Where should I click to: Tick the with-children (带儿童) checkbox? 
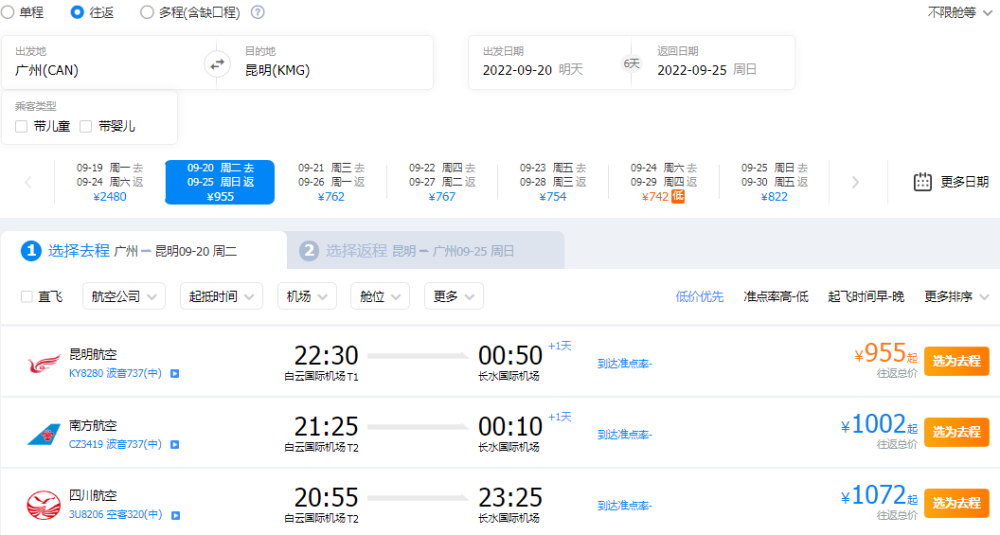[x=22, y=126]
